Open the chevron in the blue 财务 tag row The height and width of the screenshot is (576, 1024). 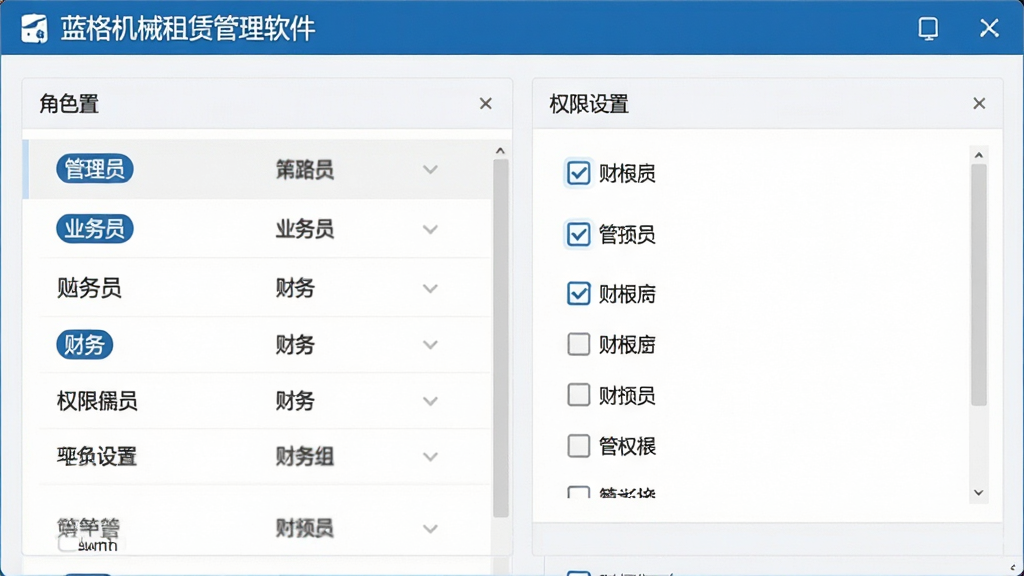click(430, 345)
